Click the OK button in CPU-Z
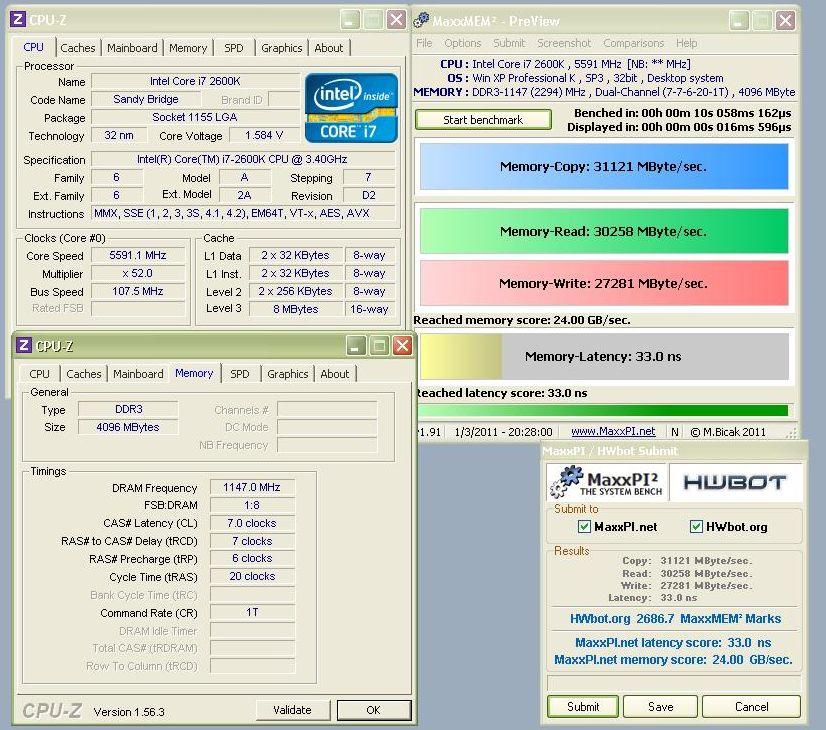 click(x=373, y=710)
